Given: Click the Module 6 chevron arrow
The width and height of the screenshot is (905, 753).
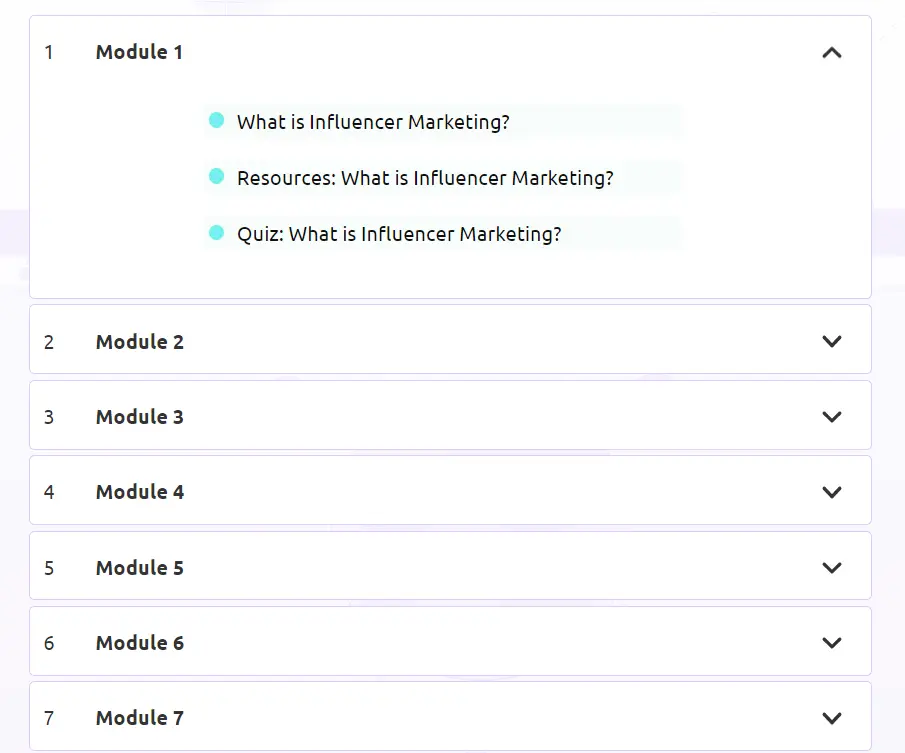Looking at the screenshot, I should click(831, 643).
